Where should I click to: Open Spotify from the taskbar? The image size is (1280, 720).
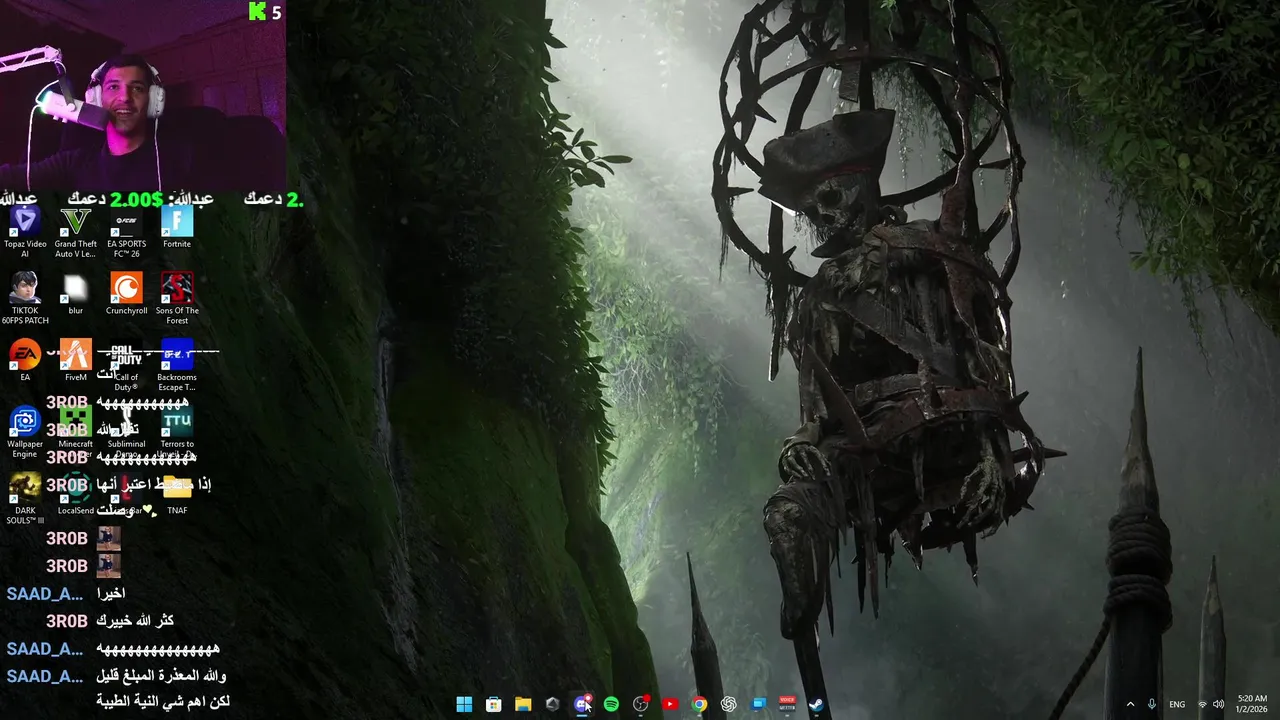tap(611, 704)
